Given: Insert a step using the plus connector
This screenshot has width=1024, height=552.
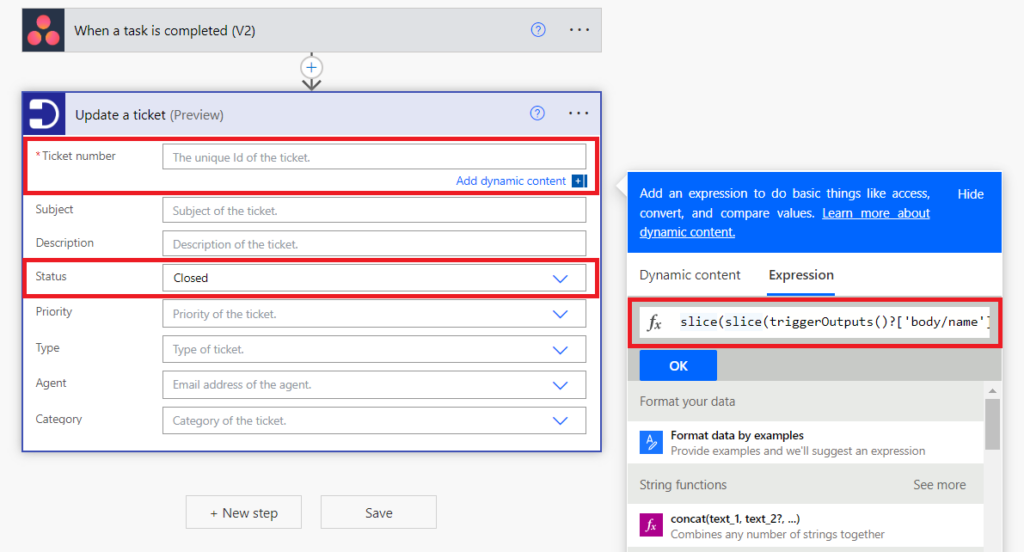Looking at the screenshot, I should click(x=312, y=67).
